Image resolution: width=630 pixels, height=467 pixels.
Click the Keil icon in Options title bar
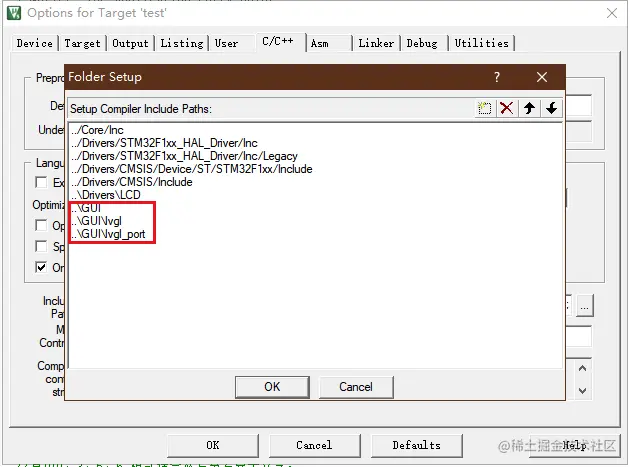pyautogui.click(x=14, y=13)
